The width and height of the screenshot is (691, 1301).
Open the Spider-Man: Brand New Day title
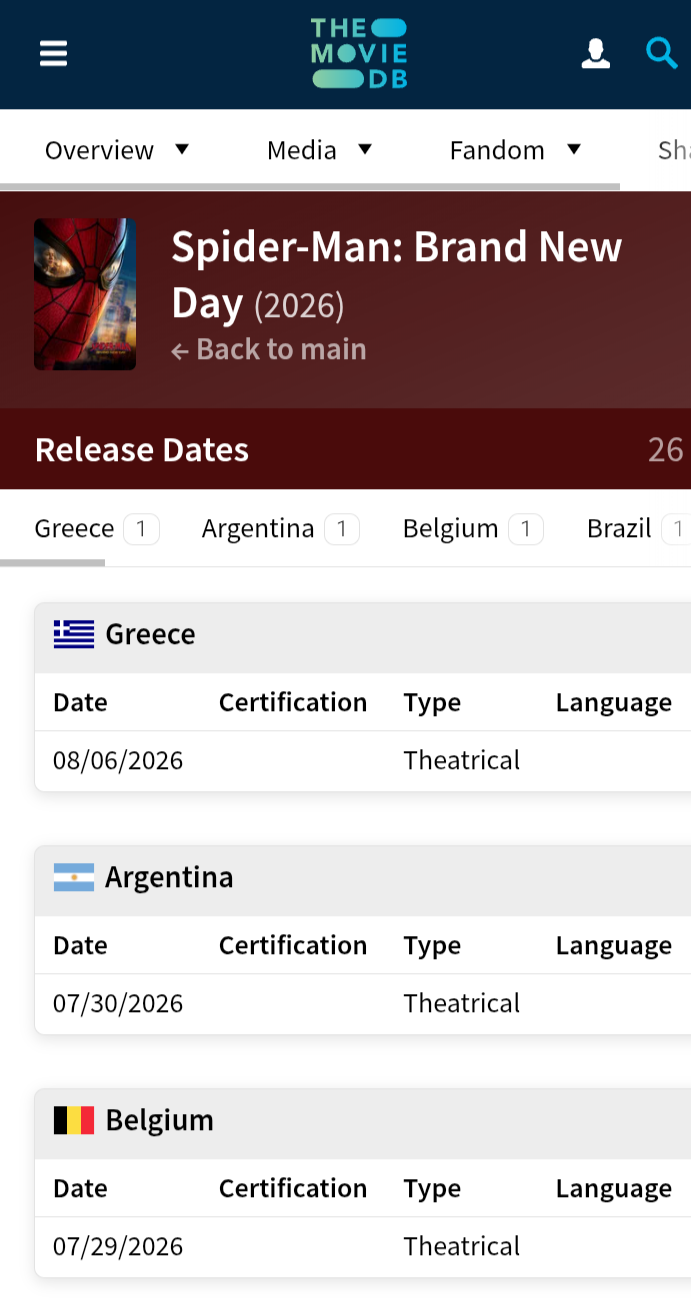click(397, 274)
